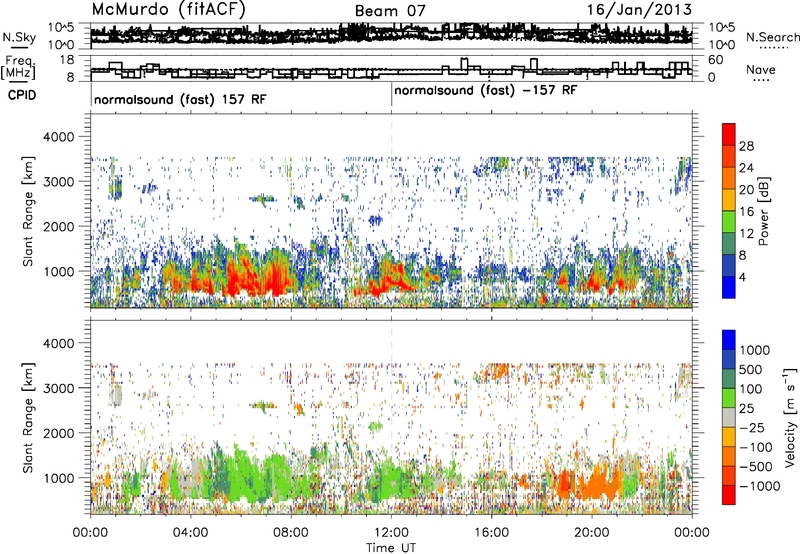Screen dimensions: 800x554
Task: Click the "18" frequency axis label
Action: (x=67, y=60)
